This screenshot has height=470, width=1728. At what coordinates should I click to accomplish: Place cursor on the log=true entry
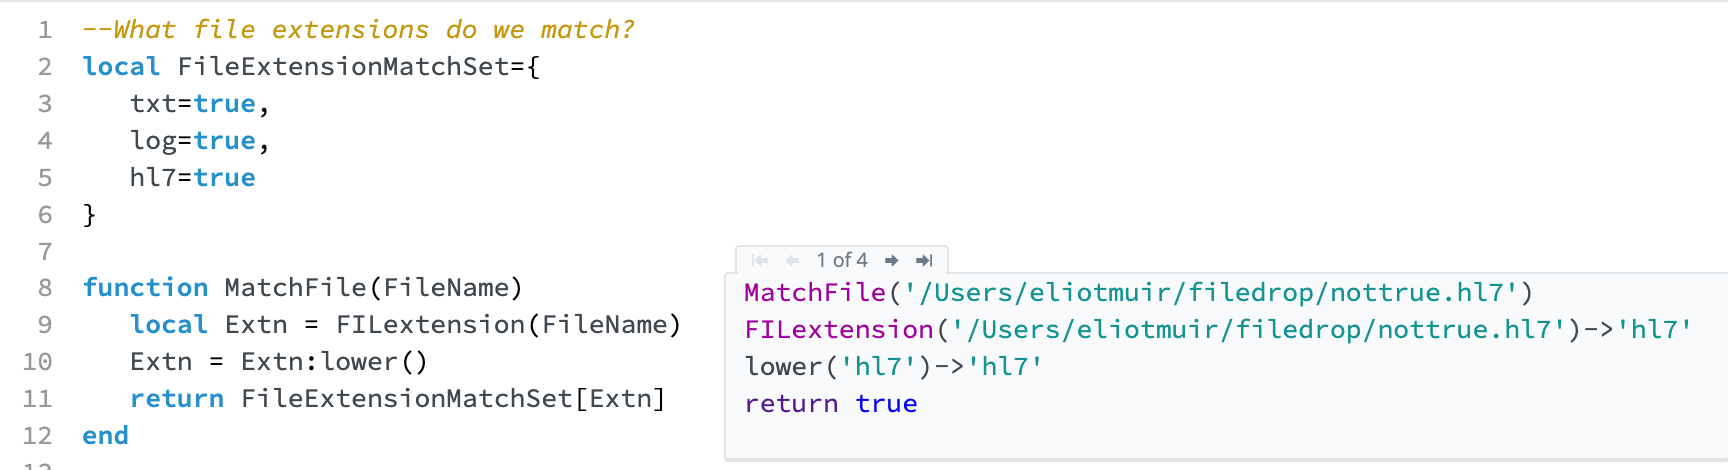(x=199, y=141)
